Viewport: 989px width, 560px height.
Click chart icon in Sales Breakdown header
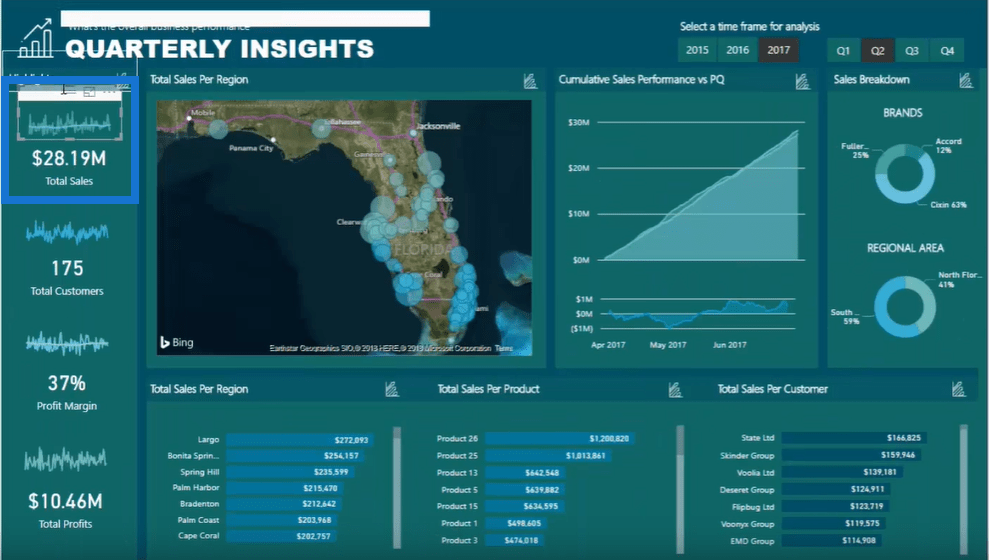[966, 80]
